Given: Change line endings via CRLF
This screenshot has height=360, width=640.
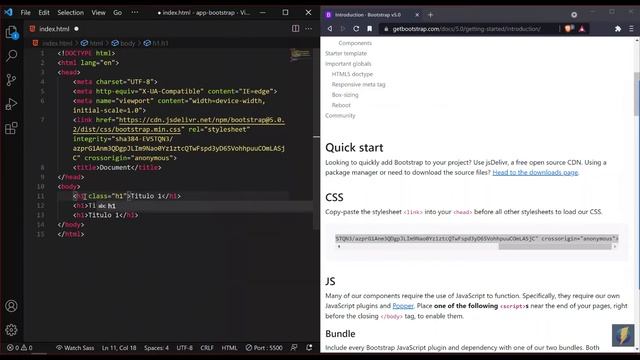Looking at the screenshot, I should click(207, 348).
